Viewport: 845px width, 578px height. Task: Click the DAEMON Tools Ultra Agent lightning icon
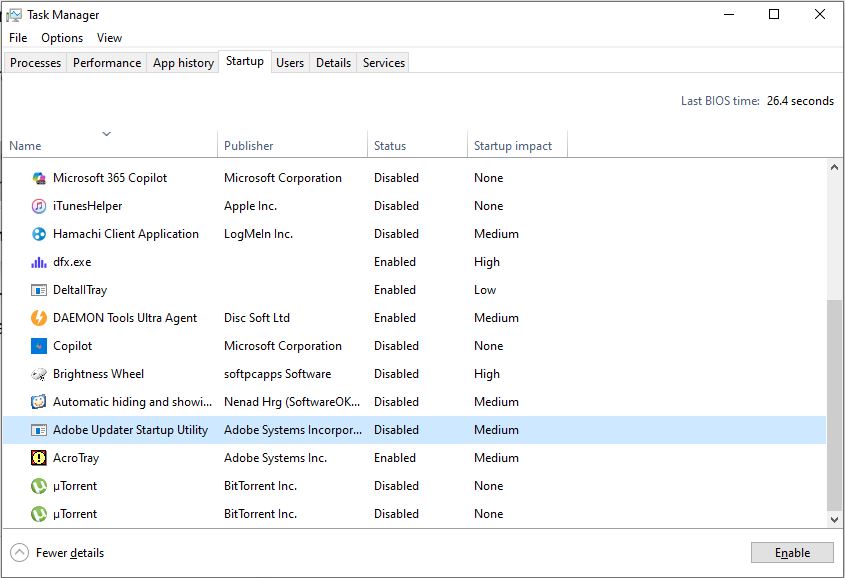(x=39, y=318)
